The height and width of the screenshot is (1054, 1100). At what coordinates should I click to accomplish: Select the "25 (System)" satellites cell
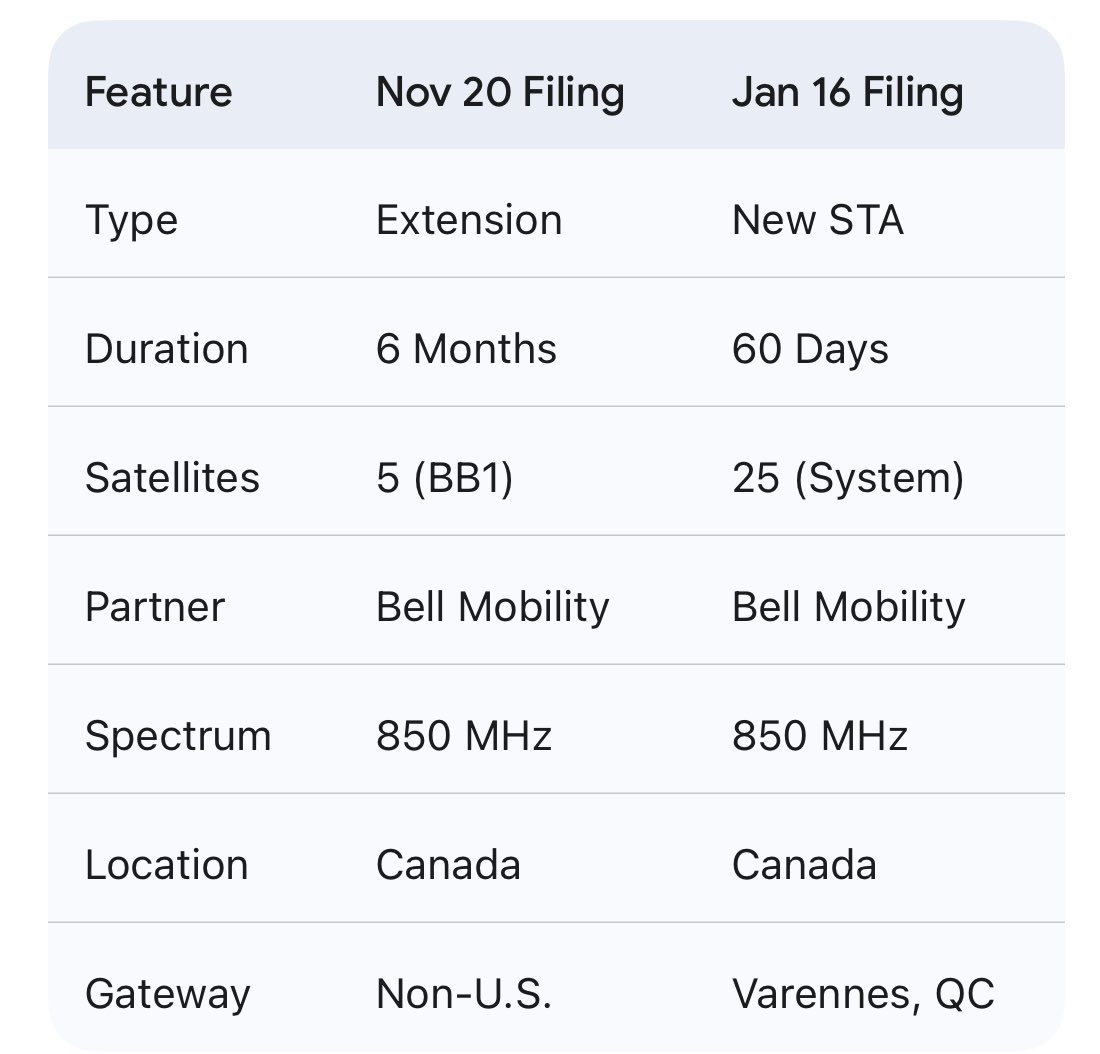coord(848,478)
